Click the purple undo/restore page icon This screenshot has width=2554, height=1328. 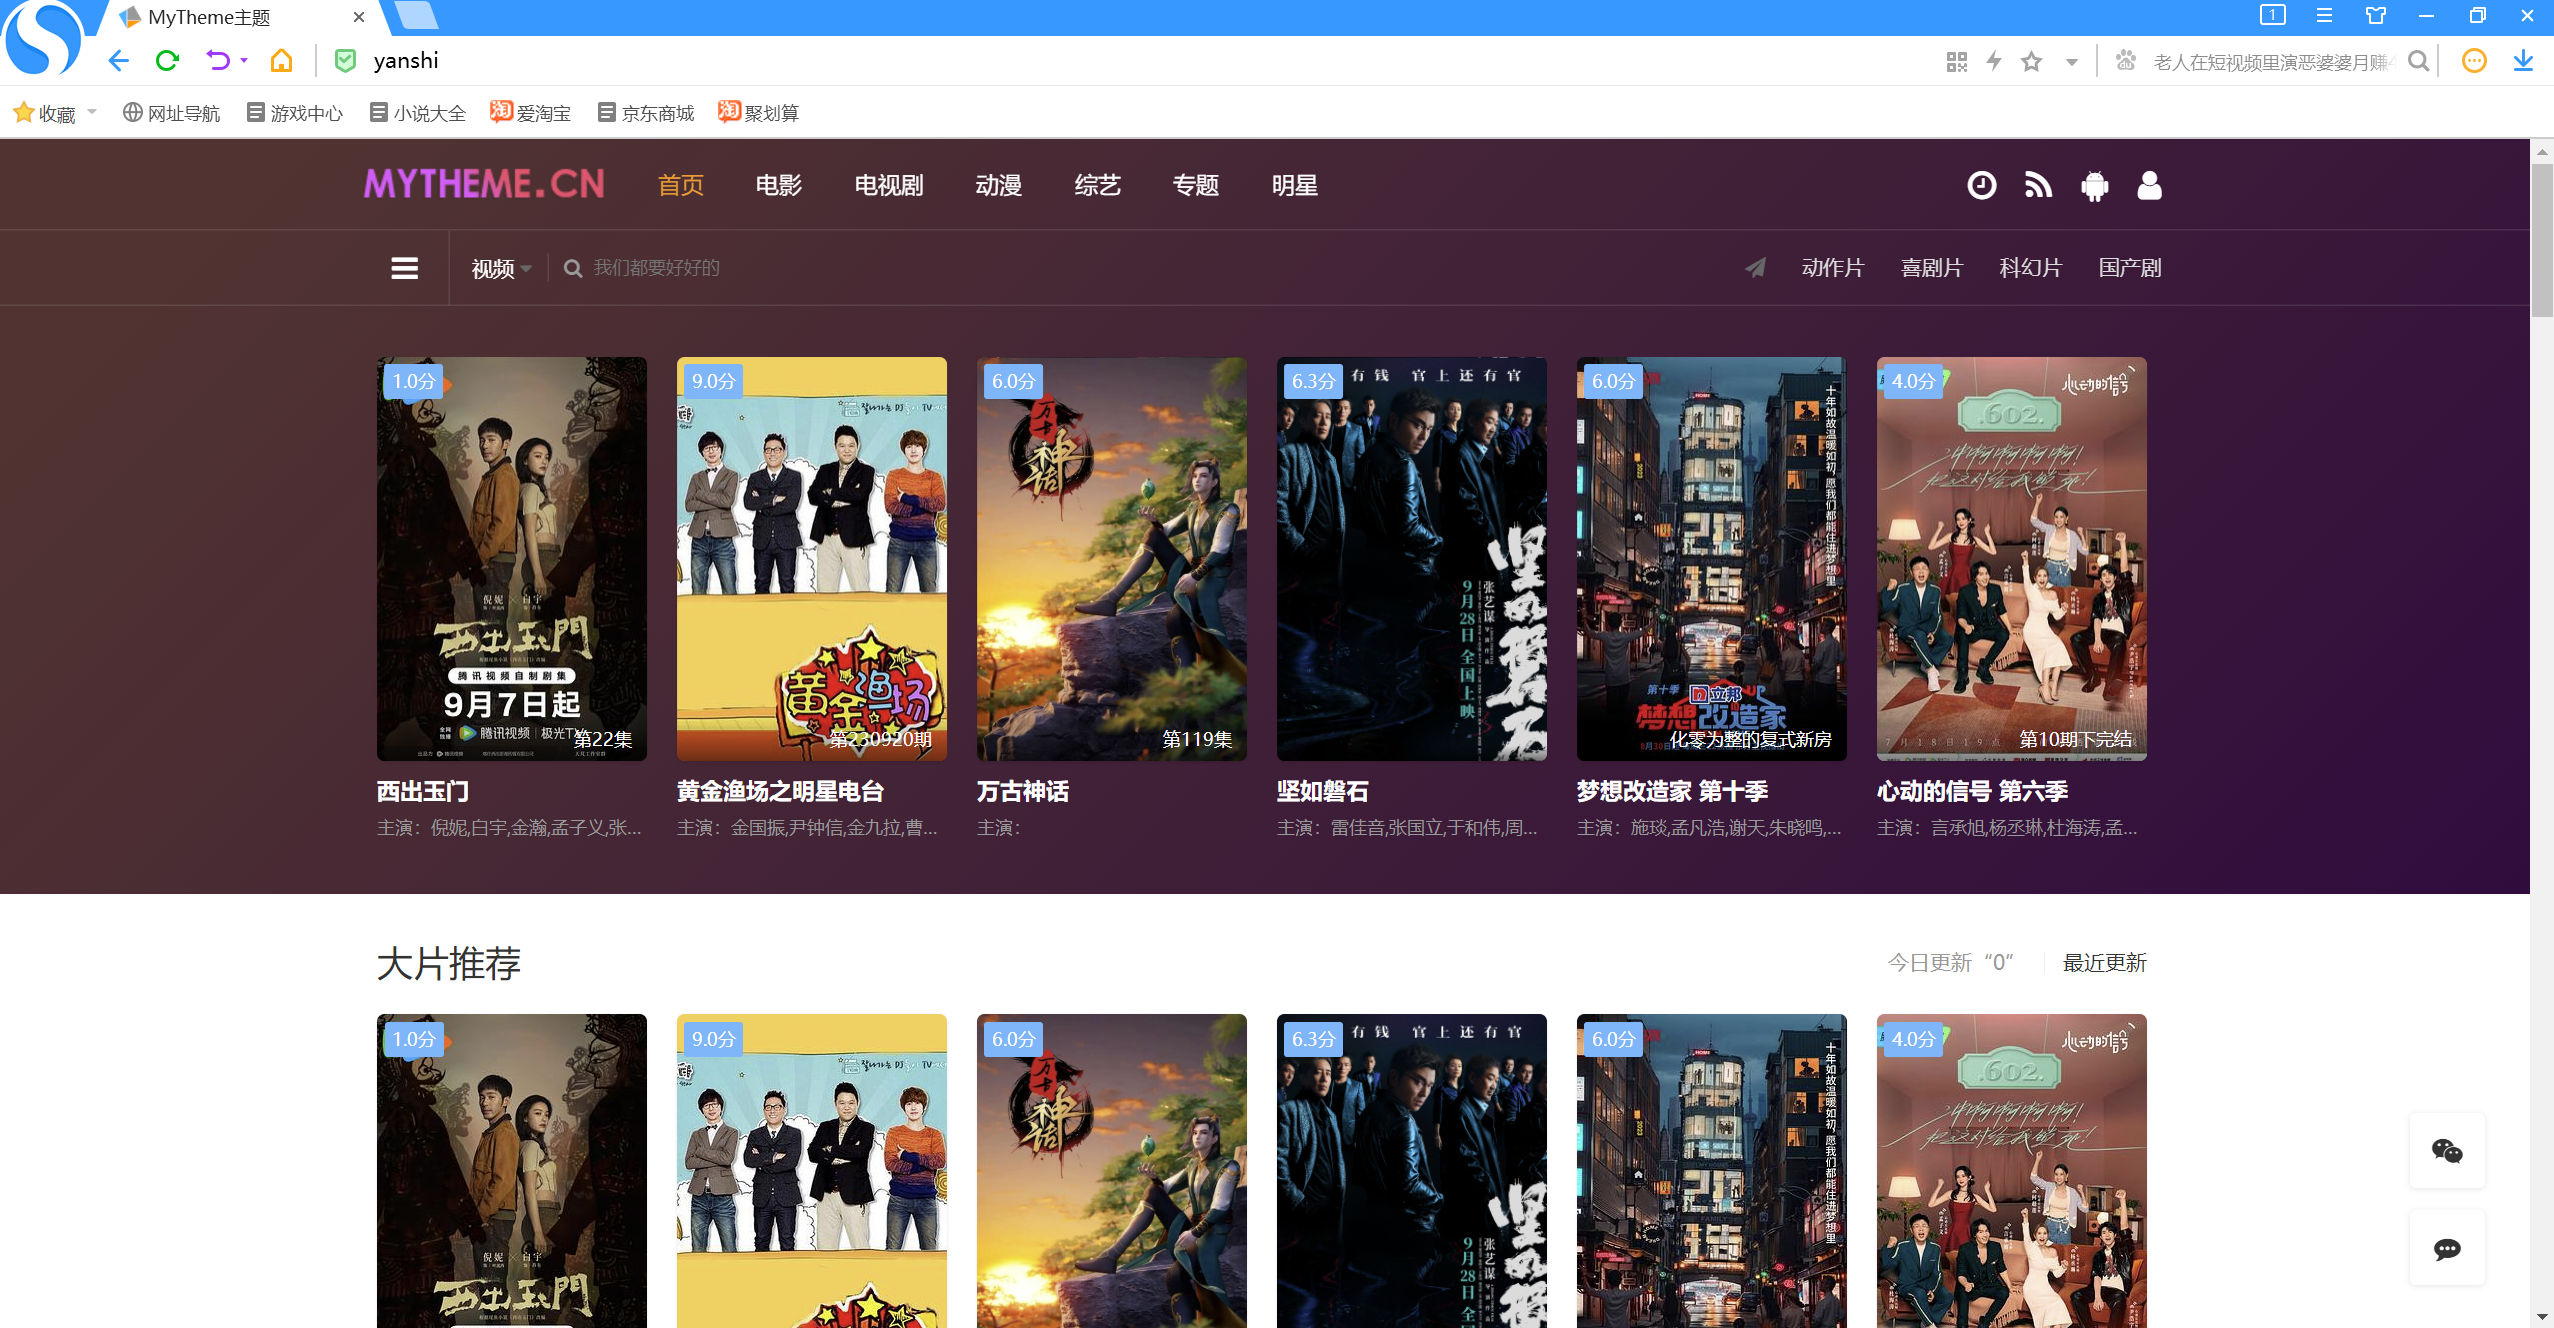(x=218, y=61)
